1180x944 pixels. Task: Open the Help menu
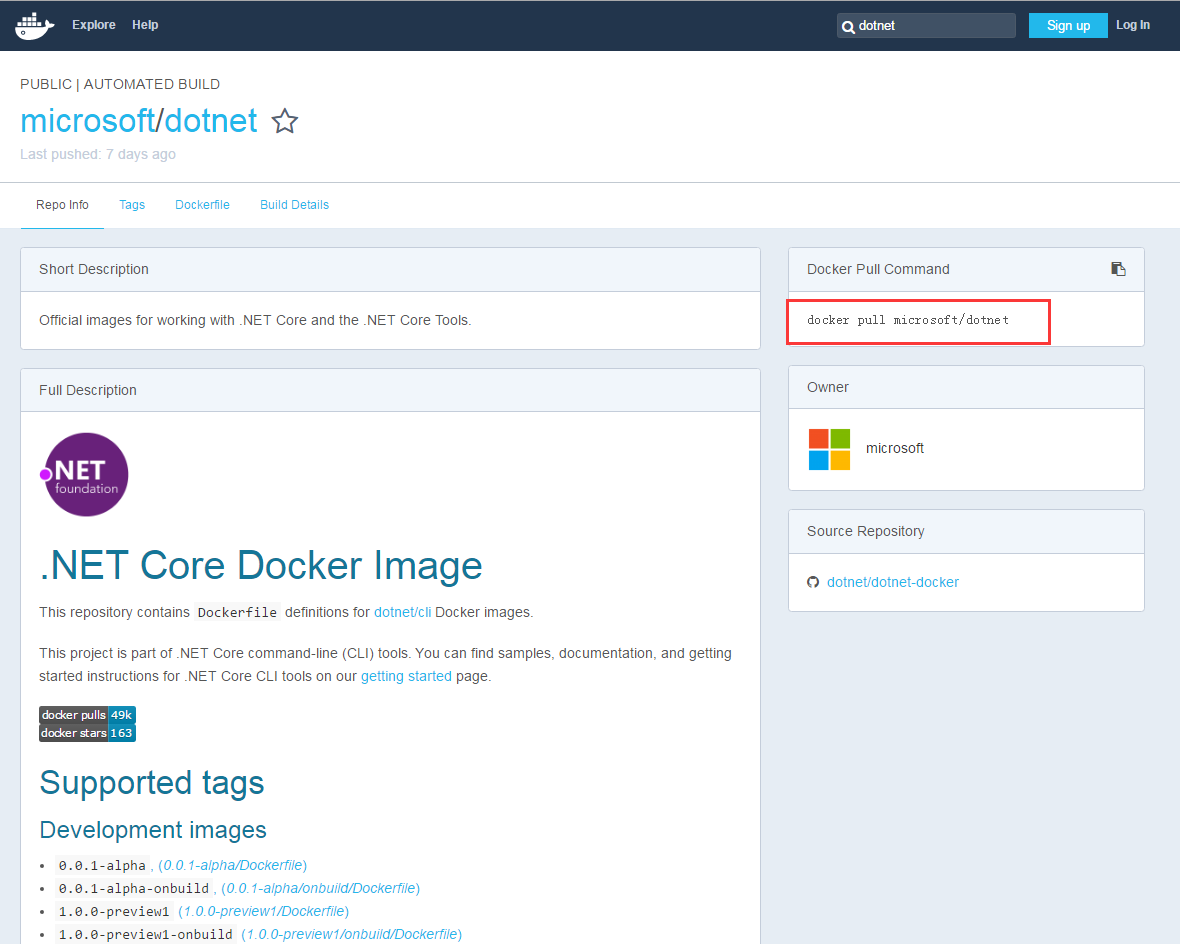coord(145,24)
